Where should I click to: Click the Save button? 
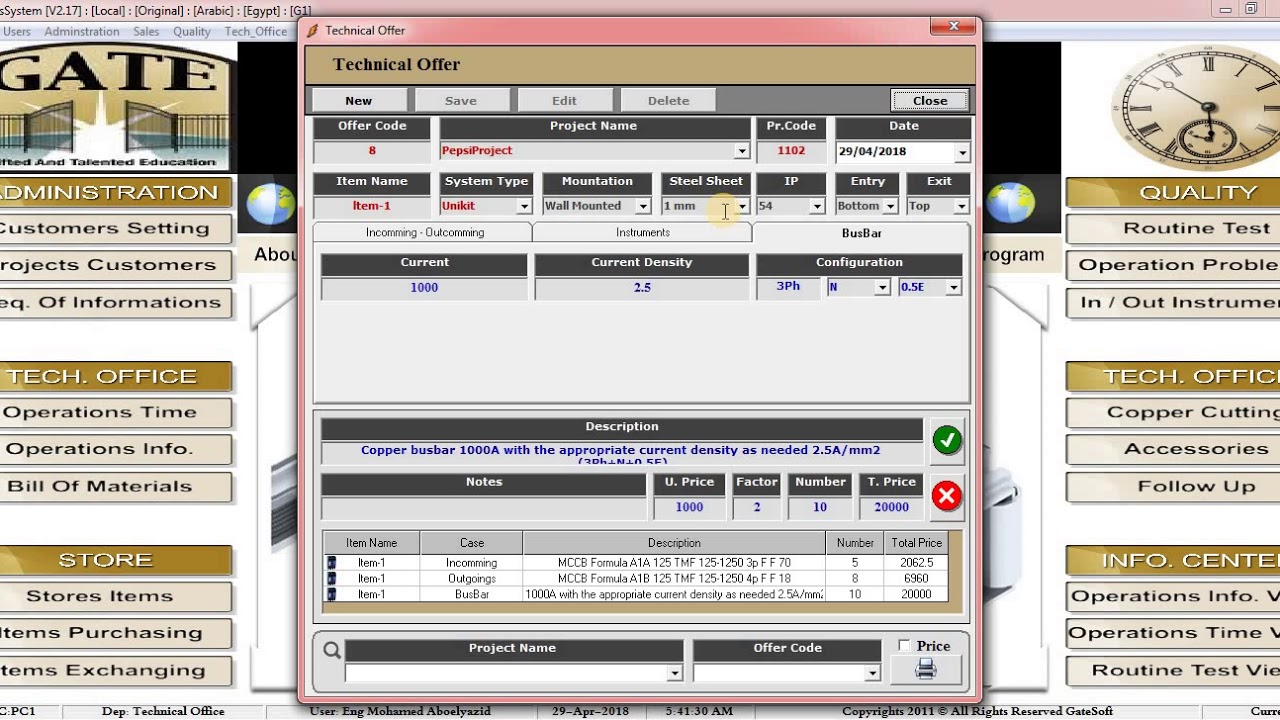coord(461,100)
